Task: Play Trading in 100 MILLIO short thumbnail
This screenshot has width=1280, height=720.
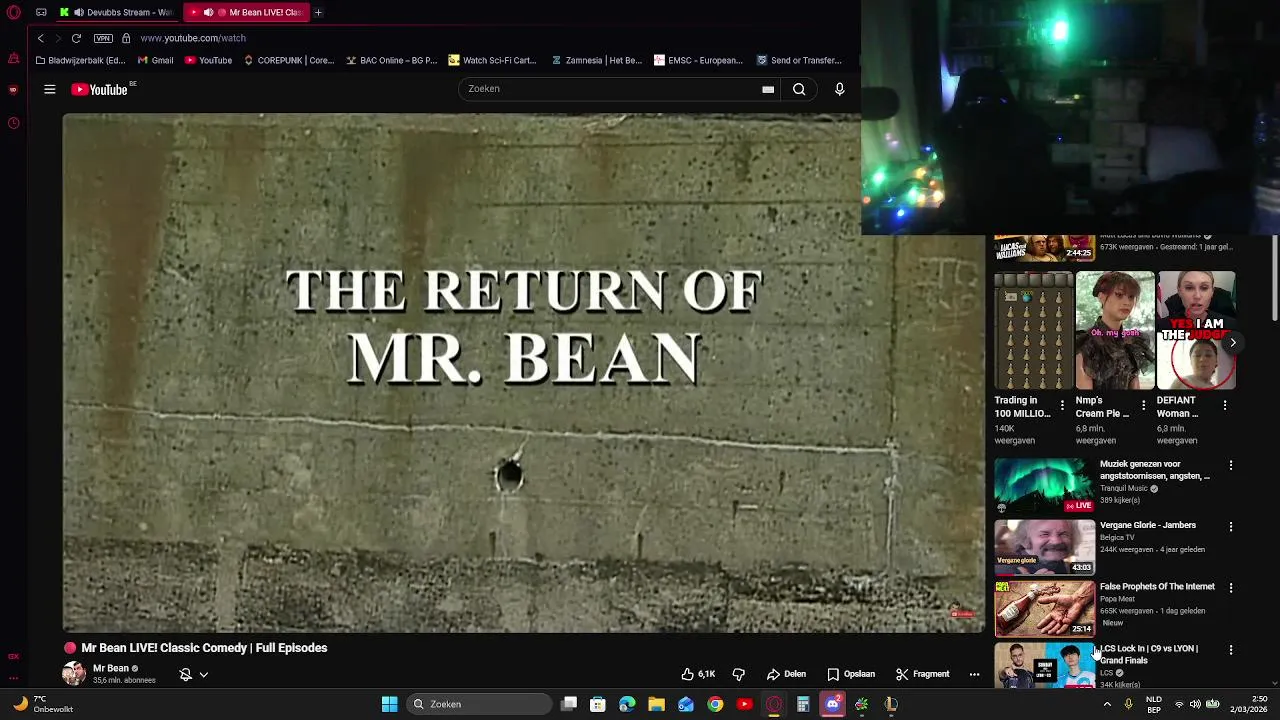Action: pyautogui.click(x=1034, y=330)
